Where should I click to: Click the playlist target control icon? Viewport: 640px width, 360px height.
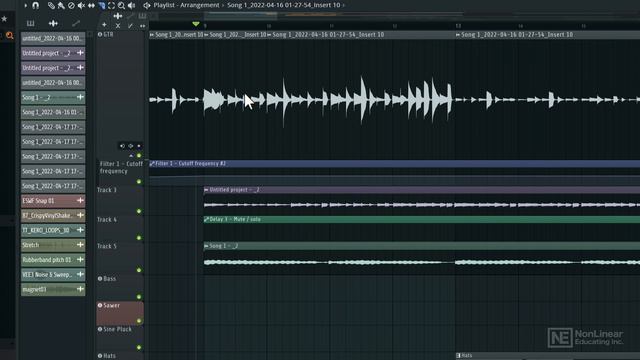(x=147, y=5)
